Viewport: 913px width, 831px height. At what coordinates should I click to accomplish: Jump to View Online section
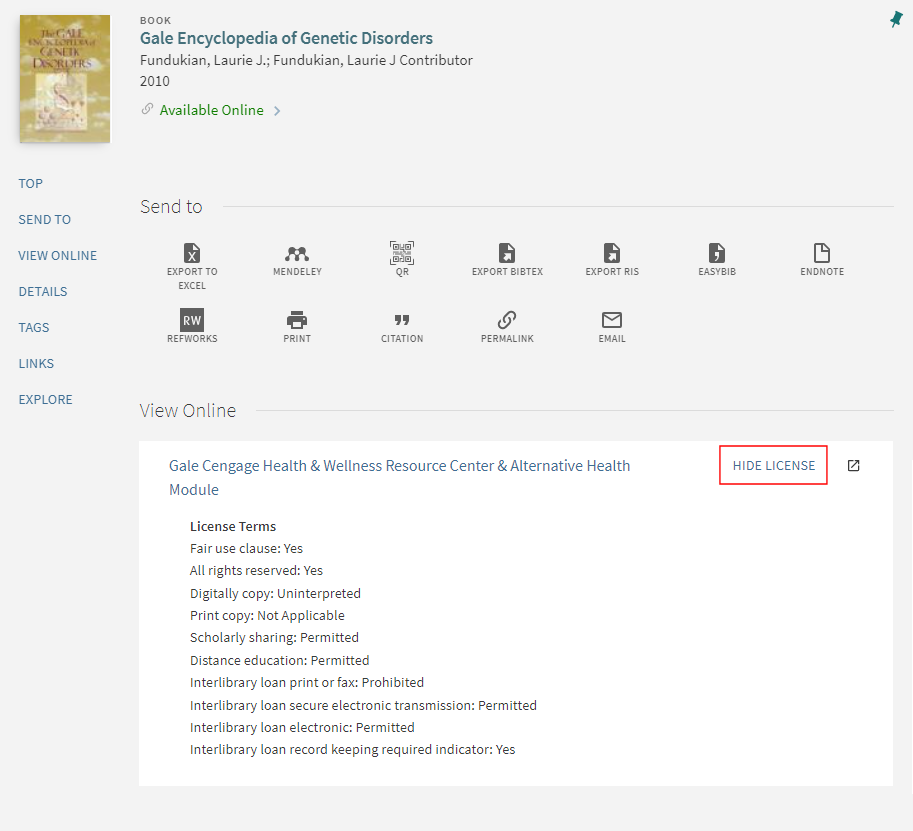point(58,256)
